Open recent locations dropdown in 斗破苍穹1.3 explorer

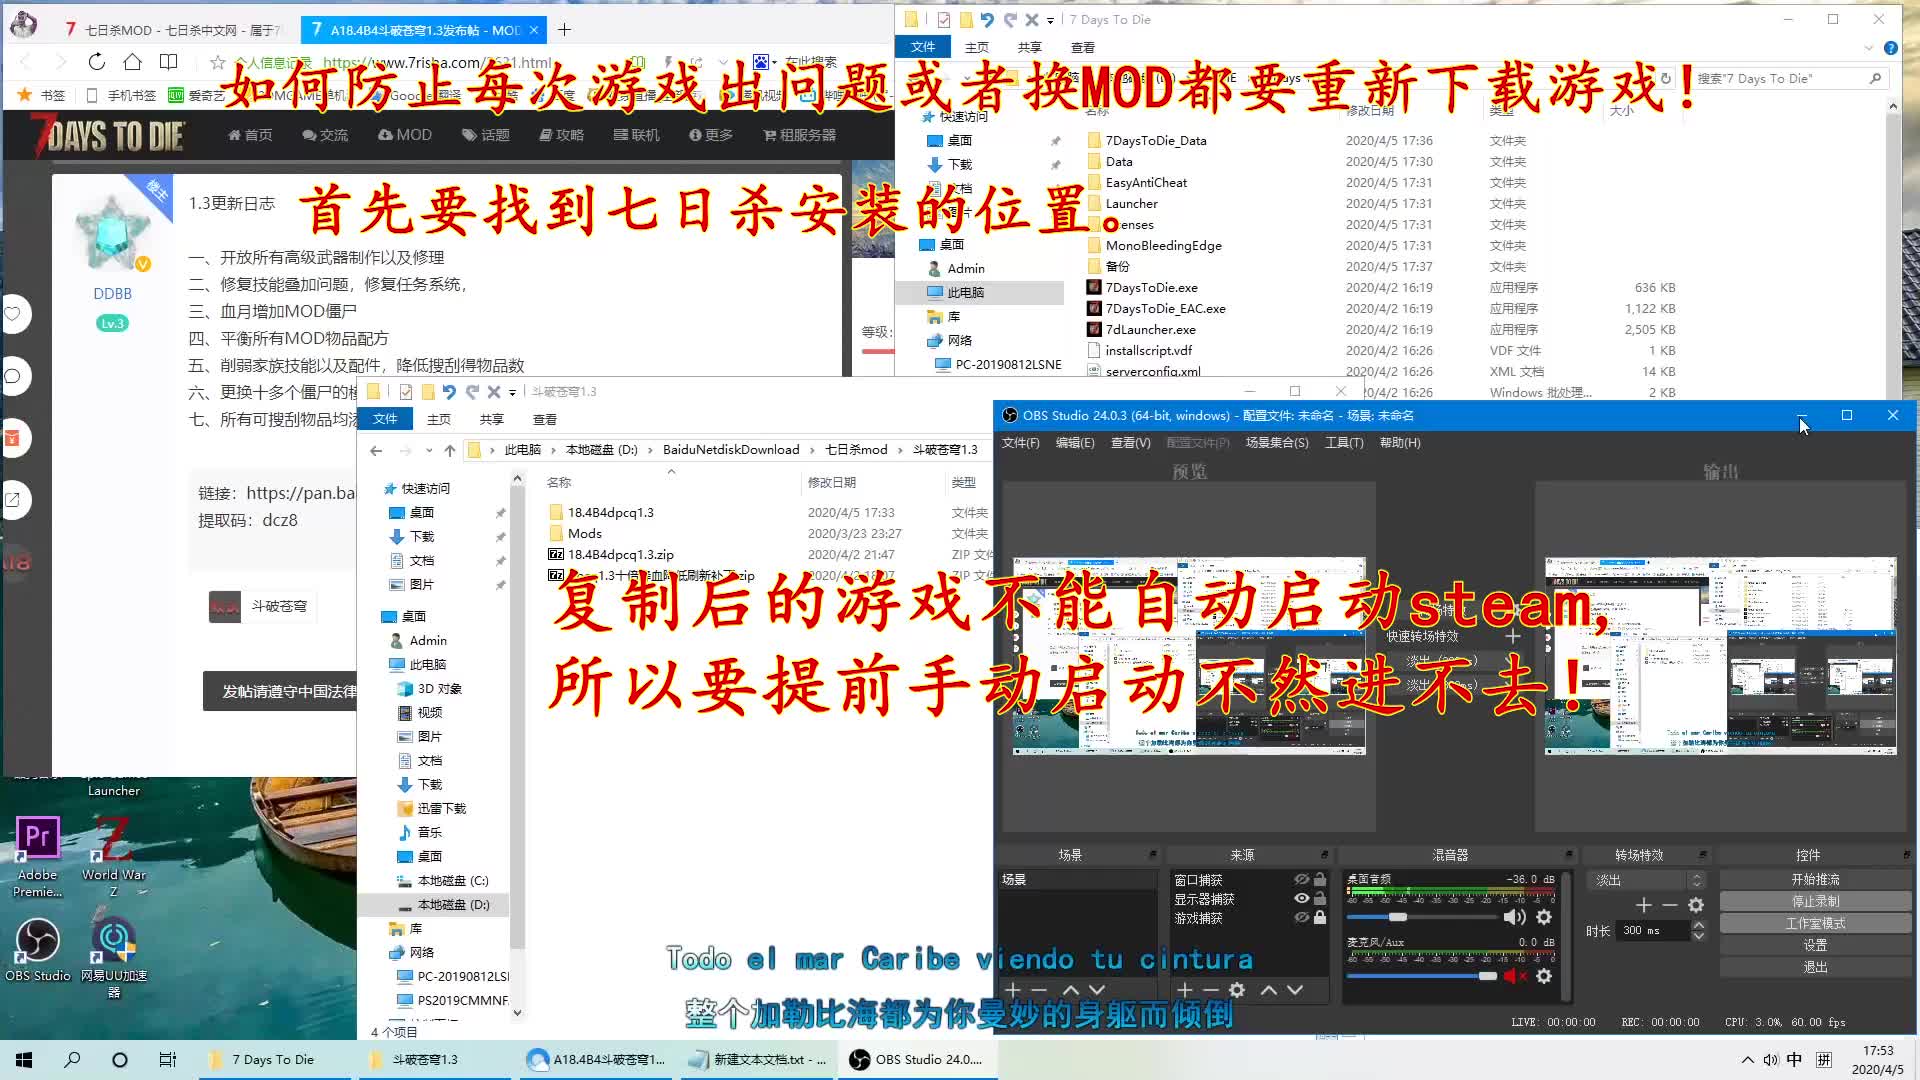pos(429,450)
